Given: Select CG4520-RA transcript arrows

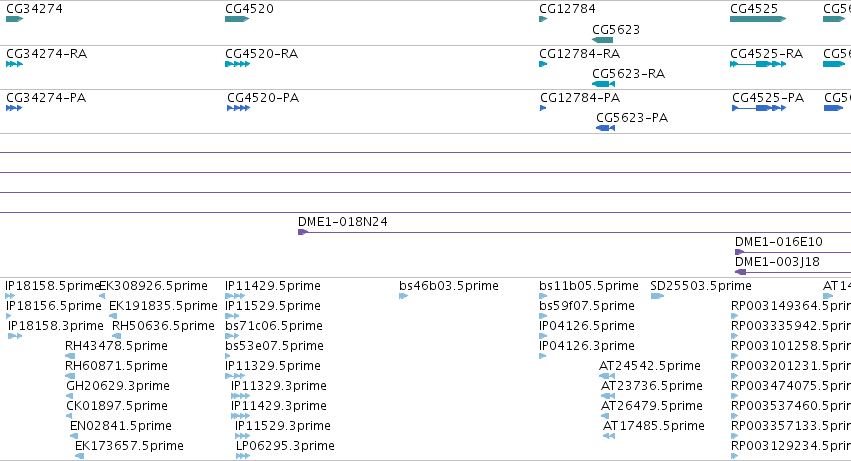Looking at the screenshot, I should coord(238,64).
